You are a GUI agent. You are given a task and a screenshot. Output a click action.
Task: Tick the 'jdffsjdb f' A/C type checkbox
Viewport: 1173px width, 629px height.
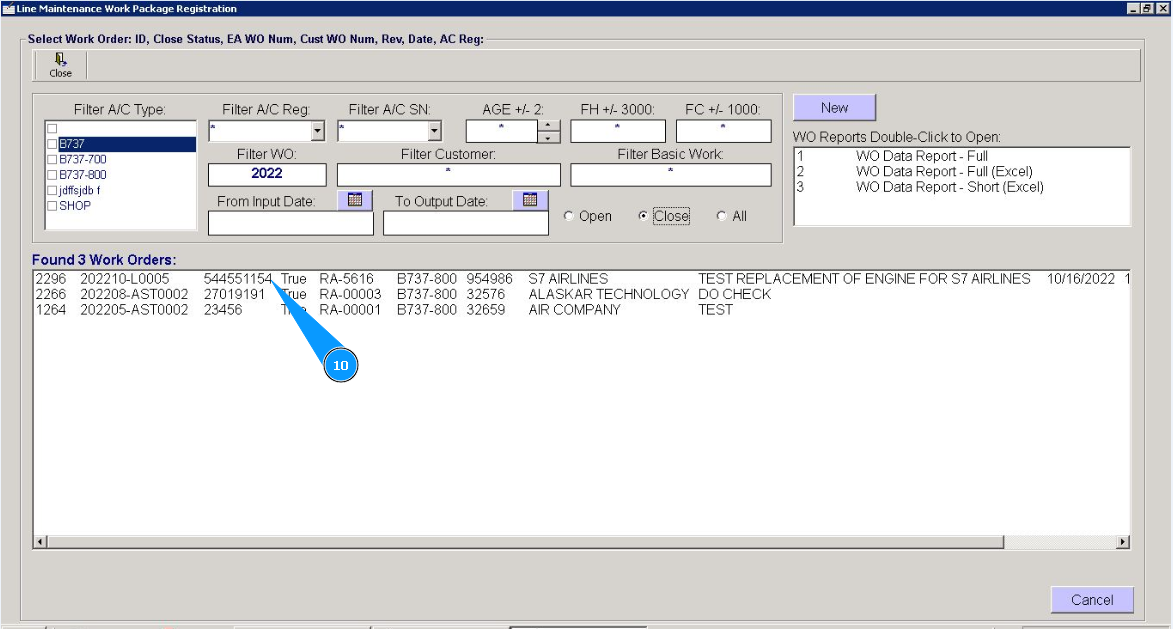point(52,190)
